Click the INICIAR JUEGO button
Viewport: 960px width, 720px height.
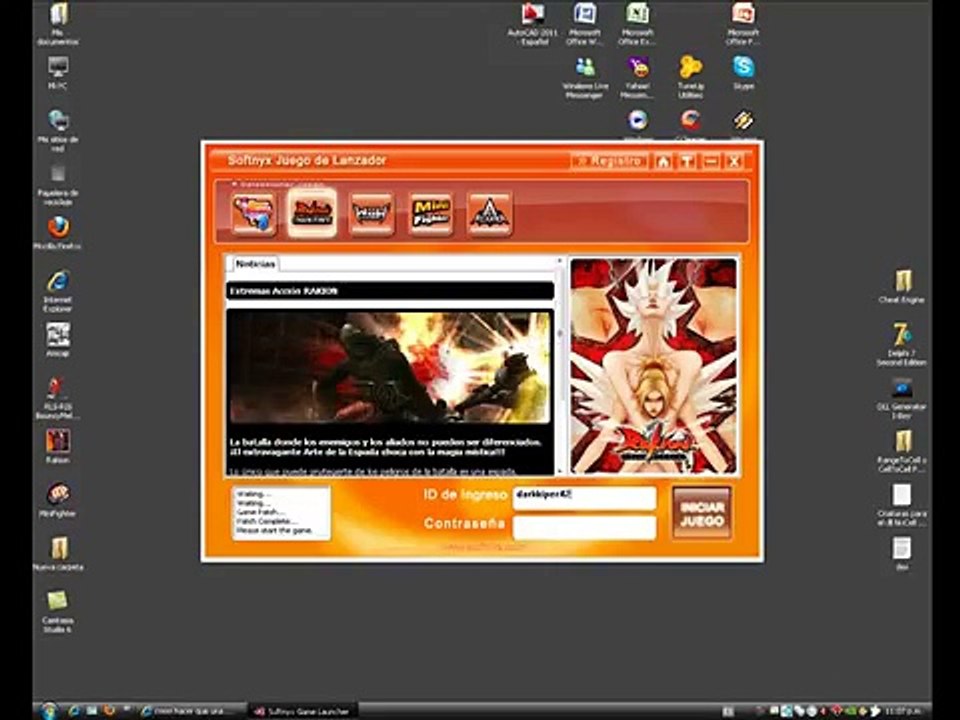point(702,513)
